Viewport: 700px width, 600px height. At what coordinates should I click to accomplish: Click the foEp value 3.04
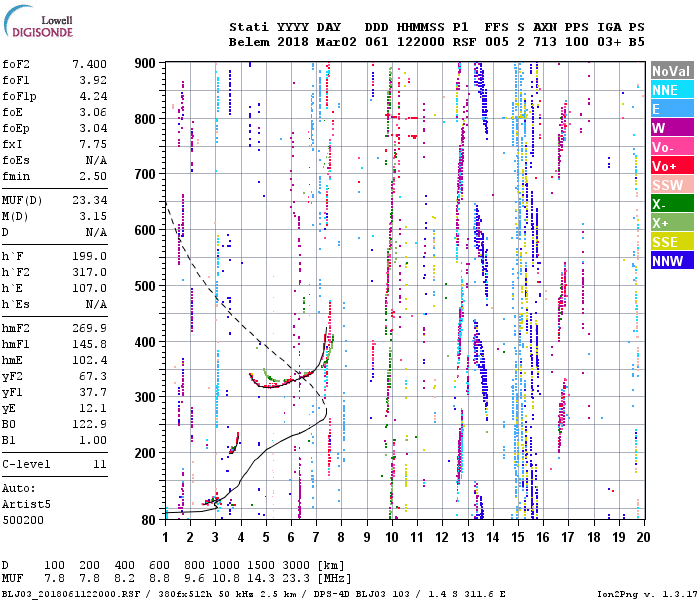coord(93,129)
